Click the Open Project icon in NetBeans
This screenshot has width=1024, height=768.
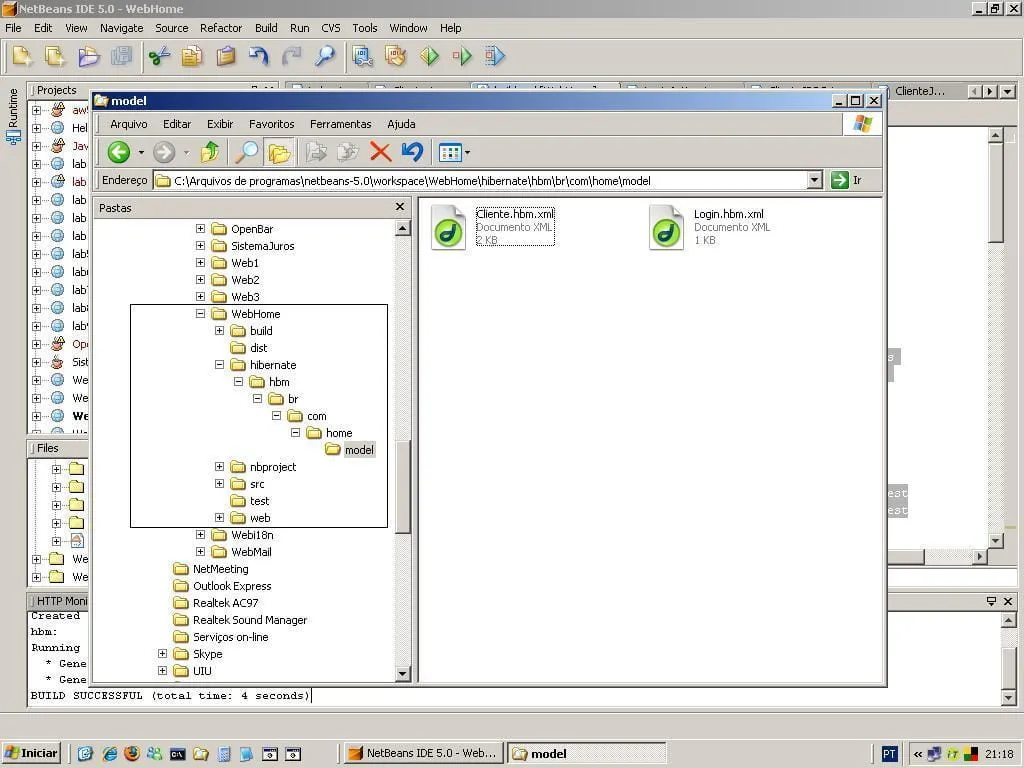pos(89,56)
